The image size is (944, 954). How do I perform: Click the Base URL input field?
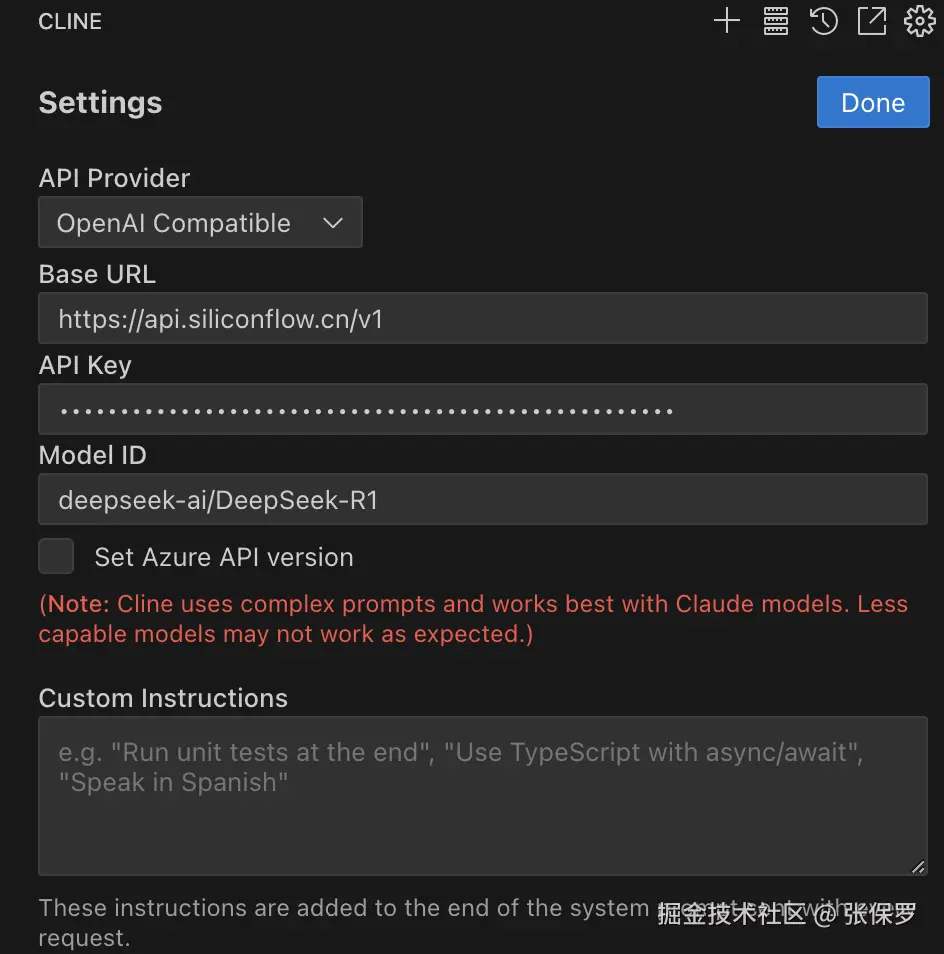[482, 319]
